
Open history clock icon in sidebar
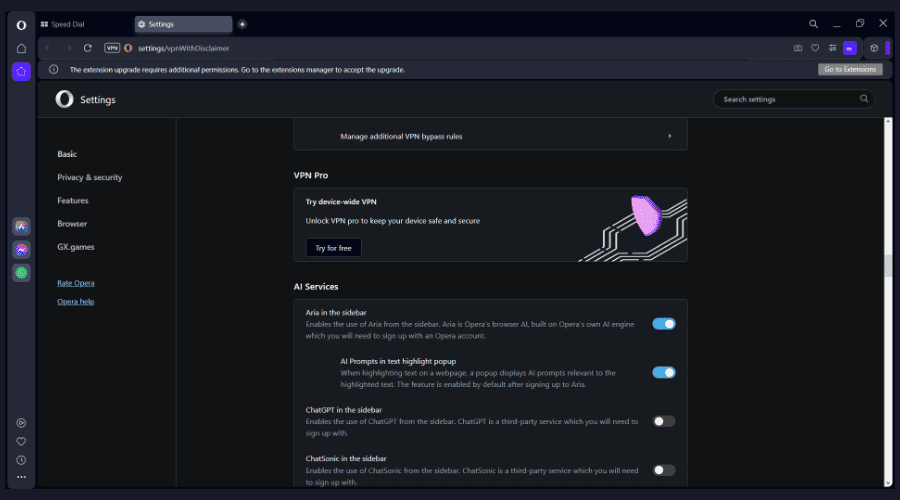click(x=21, y=460)
